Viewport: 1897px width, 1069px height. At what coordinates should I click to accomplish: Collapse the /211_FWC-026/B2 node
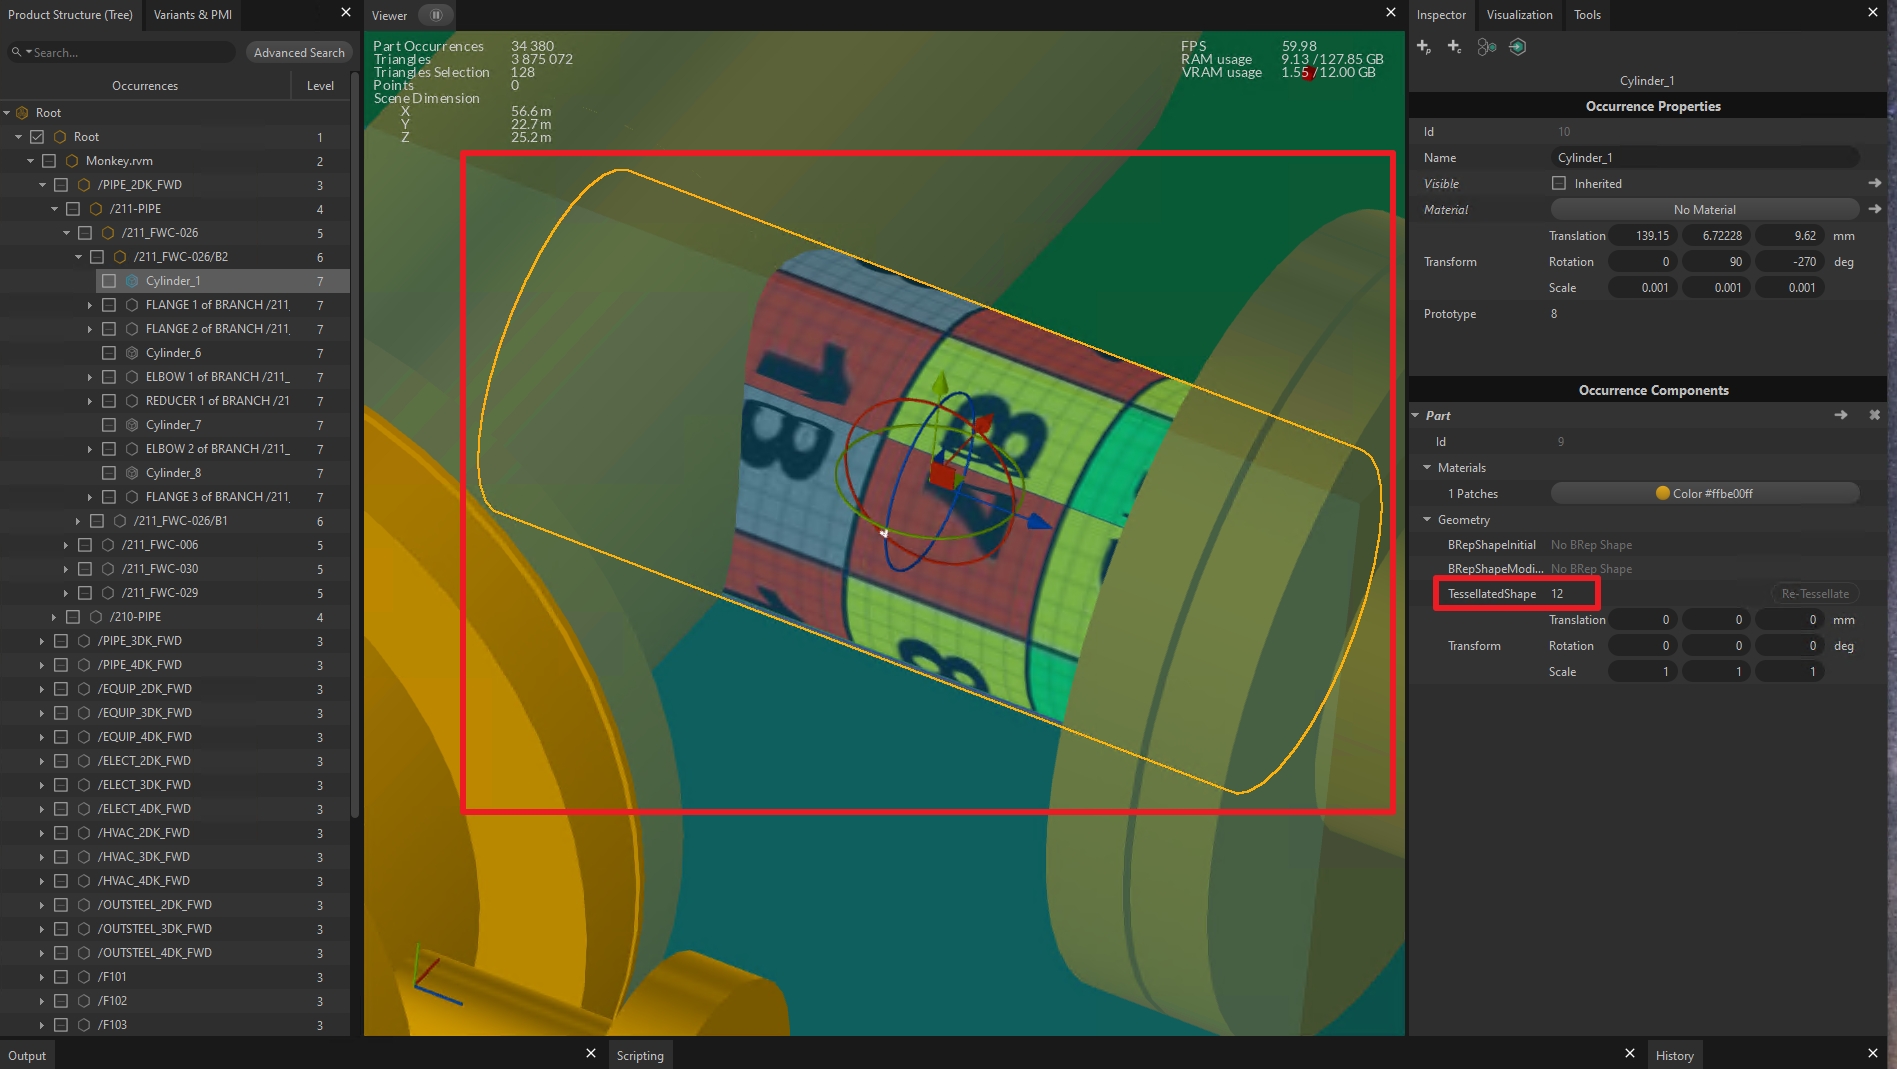tap(78, 257)
